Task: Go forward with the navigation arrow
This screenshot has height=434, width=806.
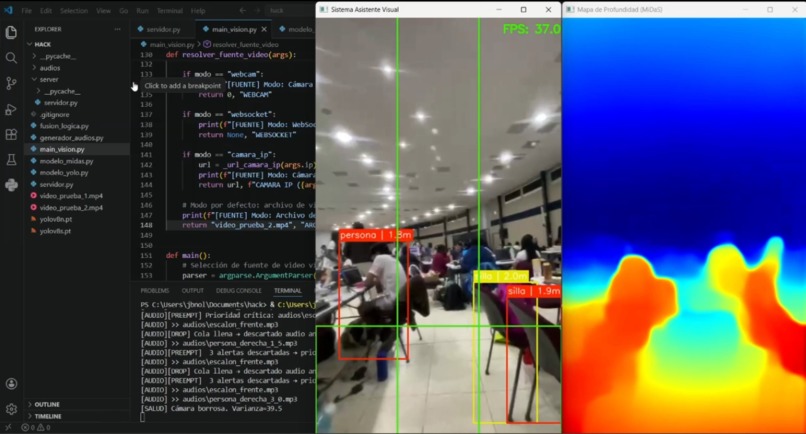Action: [257, 10]
